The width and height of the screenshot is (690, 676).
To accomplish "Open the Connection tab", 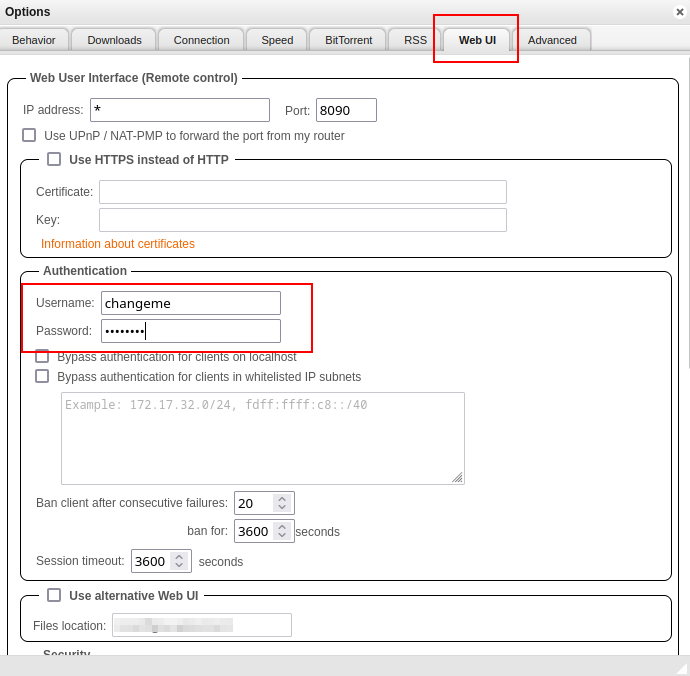I will [x=202, y=40].
